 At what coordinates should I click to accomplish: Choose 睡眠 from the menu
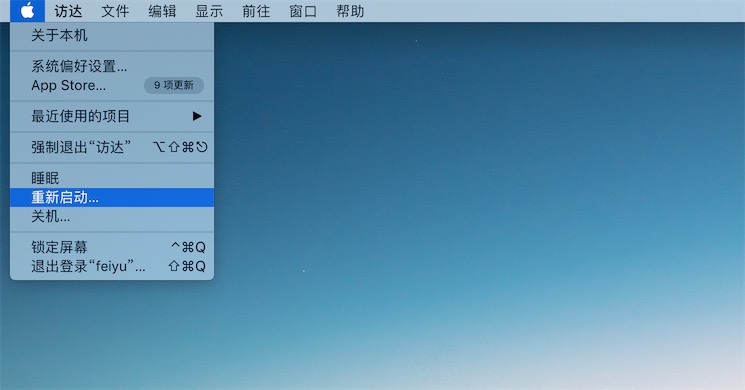112,178
